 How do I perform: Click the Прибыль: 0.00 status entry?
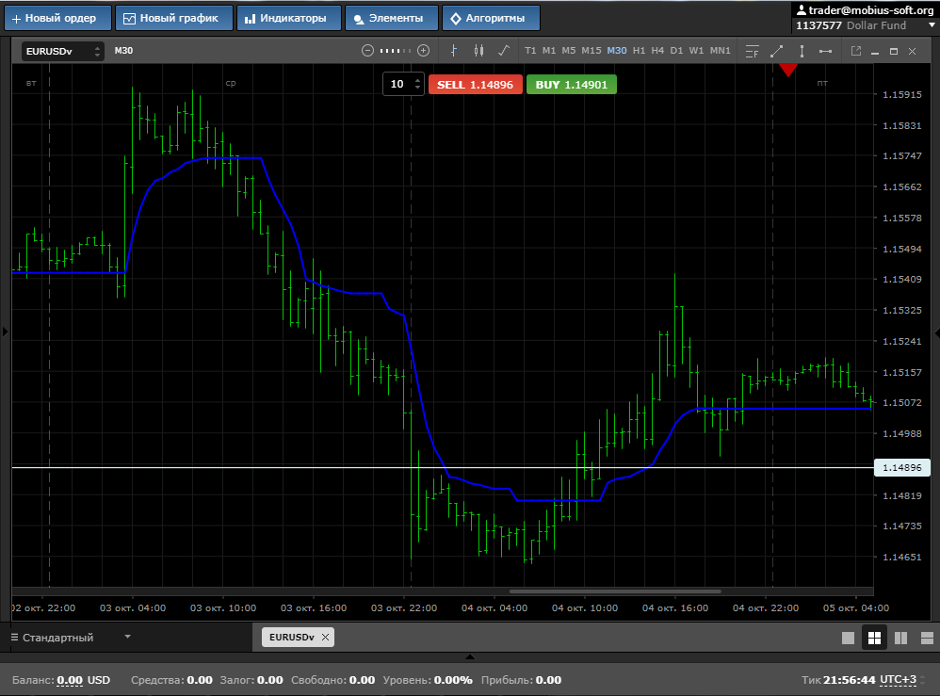point(521,680)
